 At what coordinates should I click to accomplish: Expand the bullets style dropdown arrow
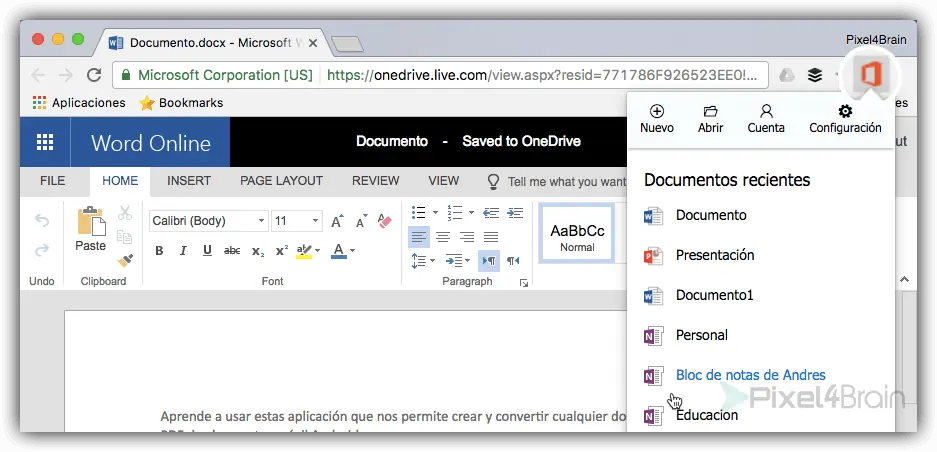pos(434,212)
